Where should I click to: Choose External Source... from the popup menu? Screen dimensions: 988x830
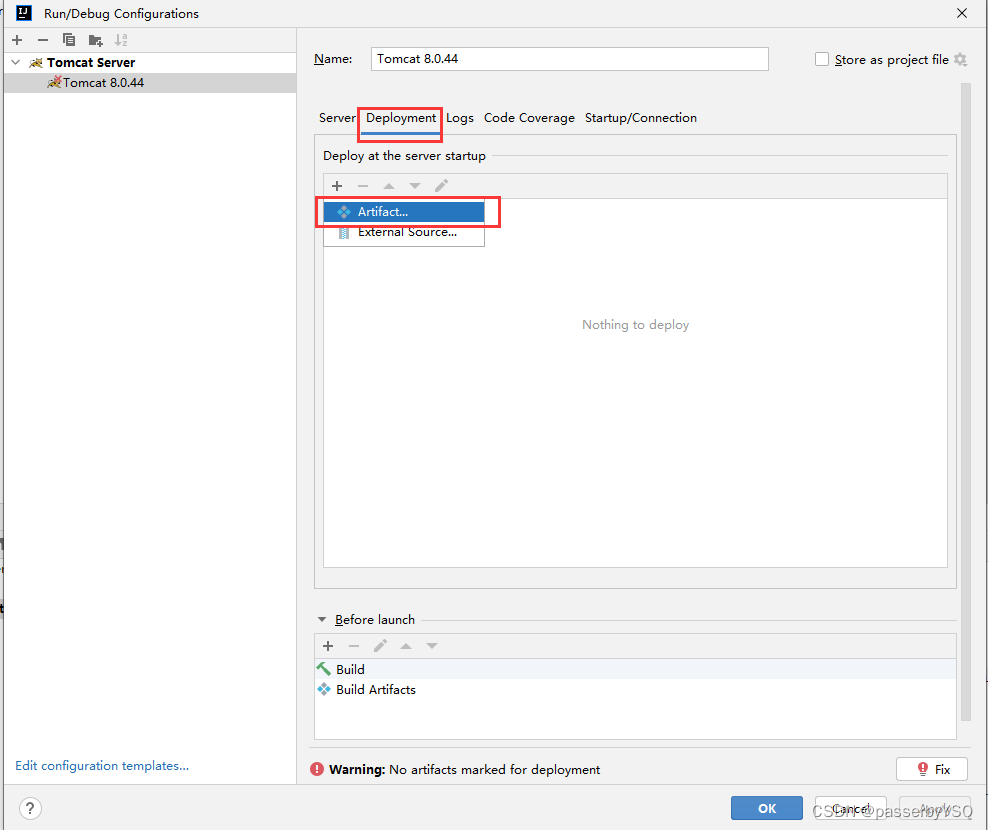pos(404,233)
